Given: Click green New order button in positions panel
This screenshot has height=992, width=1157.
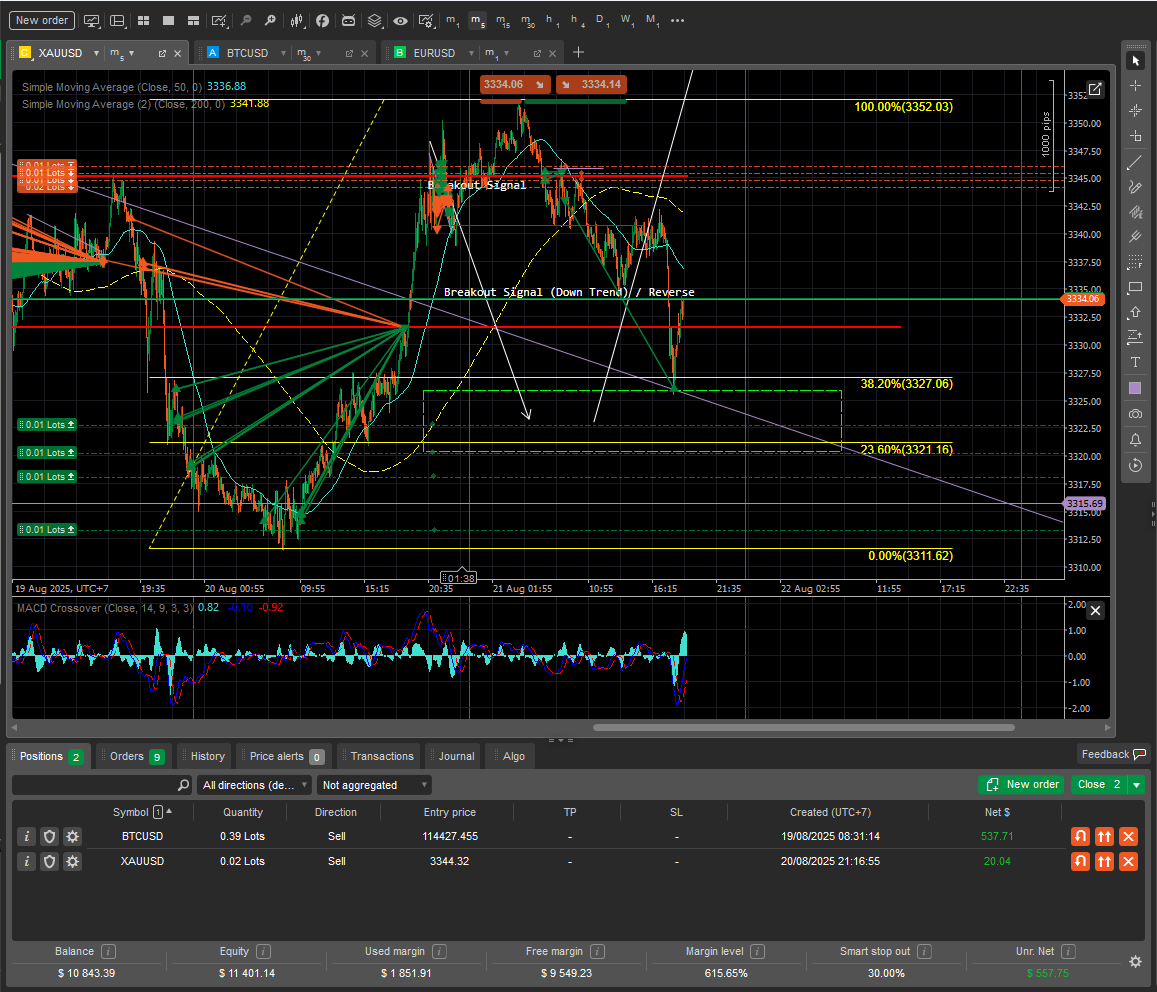Looking at the screenshot, I should [x=1023, y=785].
